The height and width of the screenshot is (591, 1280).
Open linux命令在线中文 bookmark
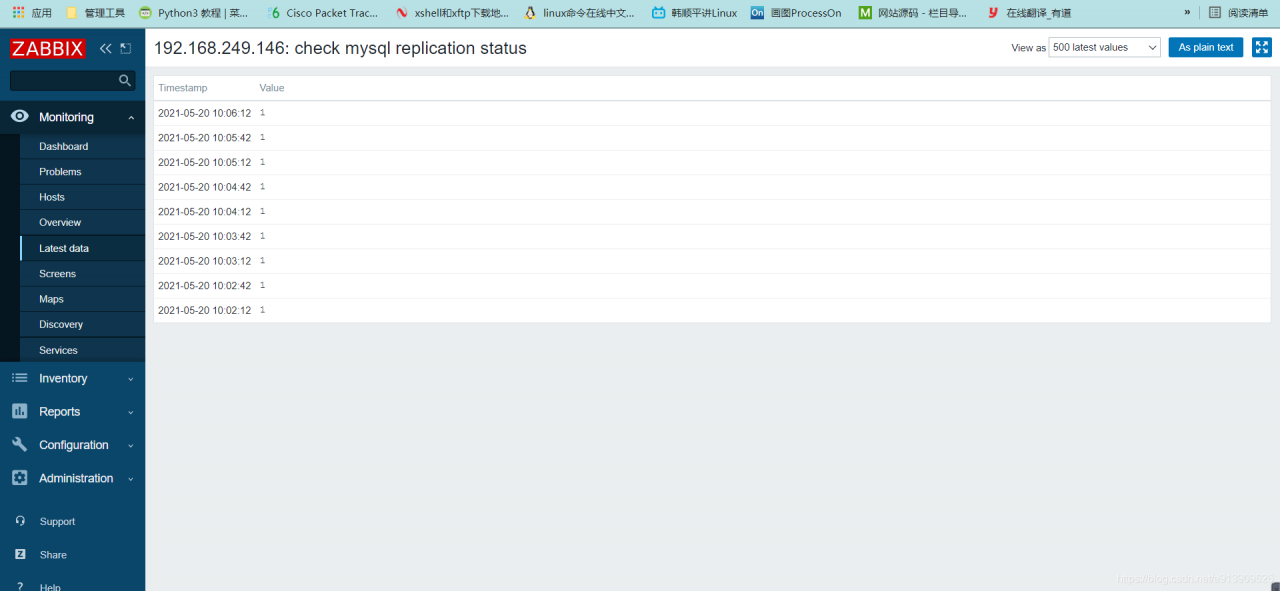click(580, 13)
